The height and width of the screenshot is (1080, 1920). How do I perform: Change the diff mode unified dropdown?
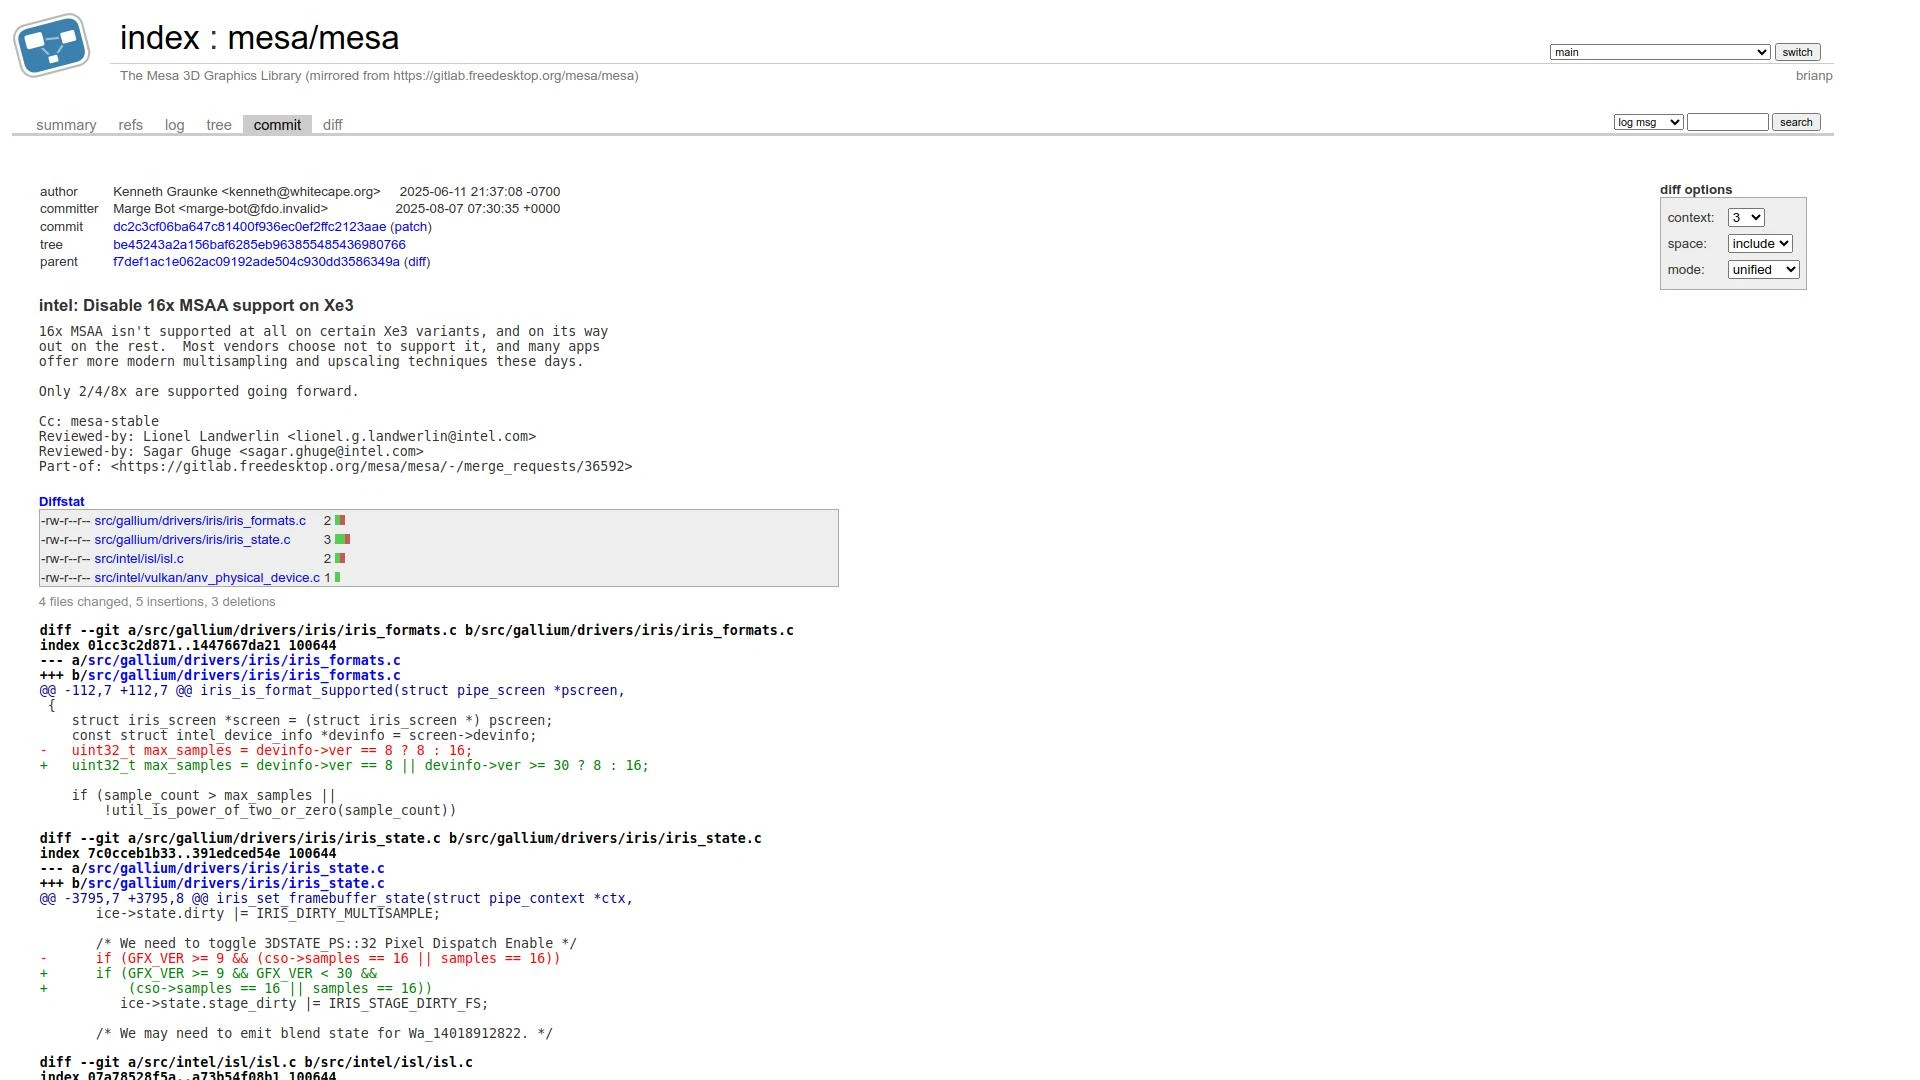(x=1762, y=270)
